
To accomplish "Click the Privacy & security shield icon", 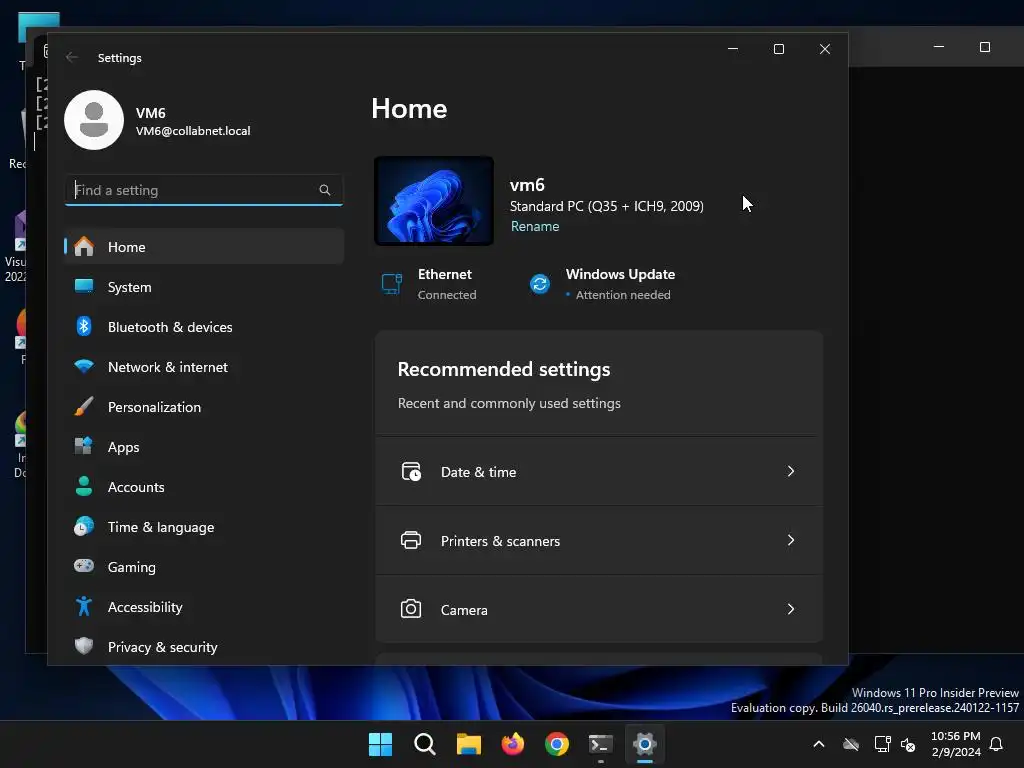I will point(84,646).
